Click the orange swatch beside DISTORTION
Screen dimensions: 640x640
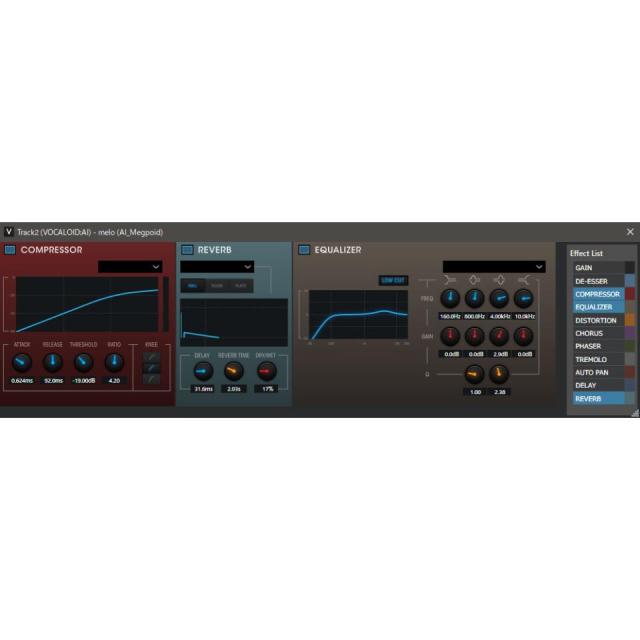630,320
